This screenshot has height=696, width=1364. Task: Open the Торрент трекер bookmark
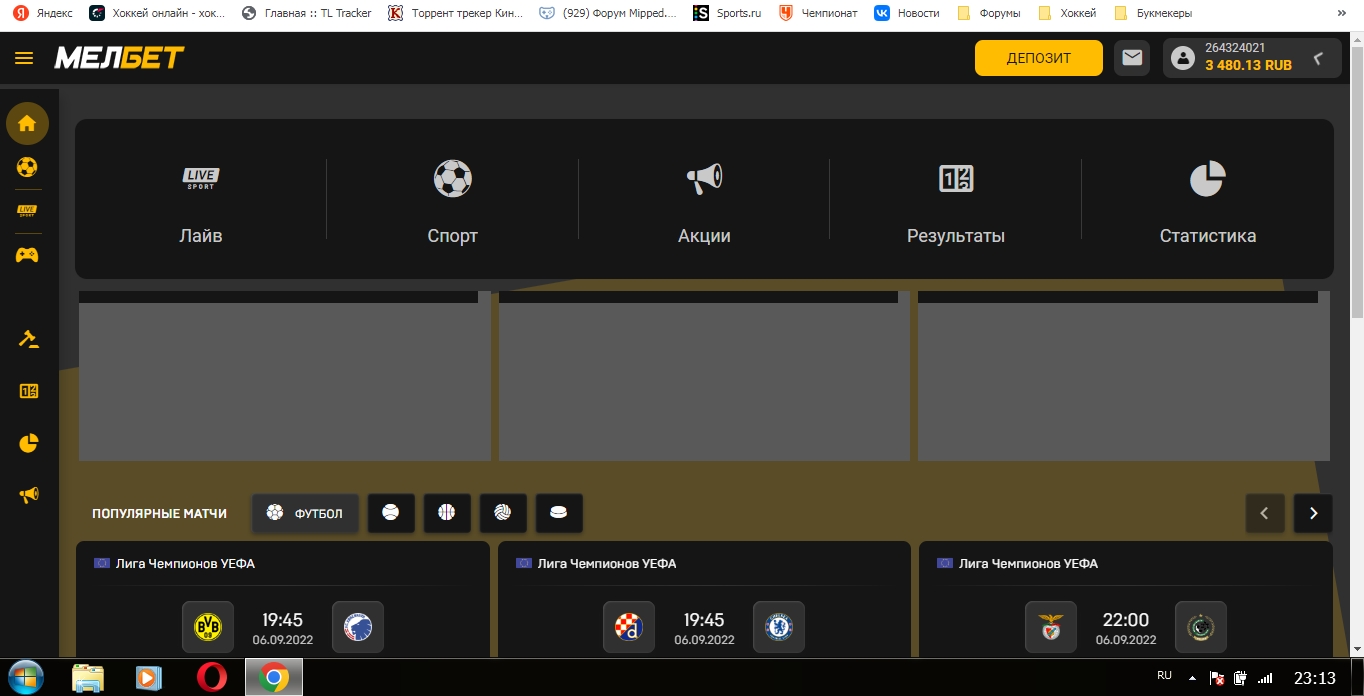pos(456,13)
